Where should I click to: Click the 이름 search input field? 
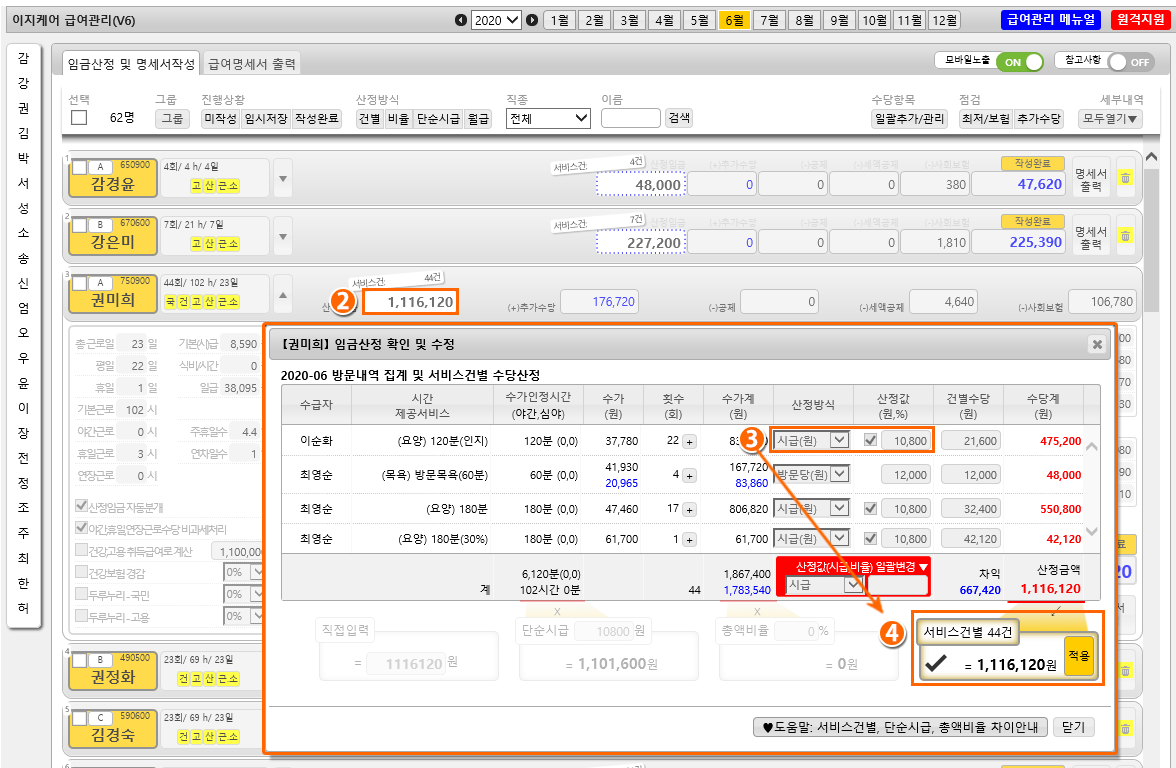tap(630, 118)
